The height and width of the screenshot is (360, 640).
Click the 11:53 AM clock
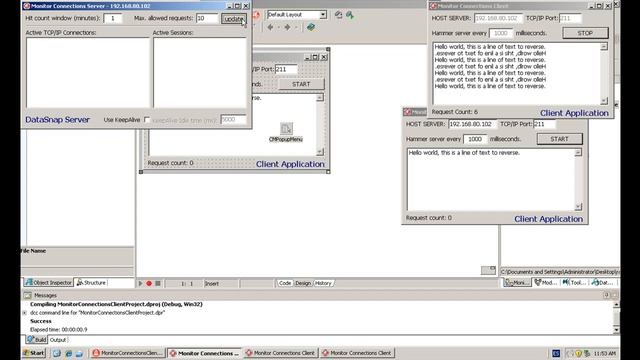point(604,353)
